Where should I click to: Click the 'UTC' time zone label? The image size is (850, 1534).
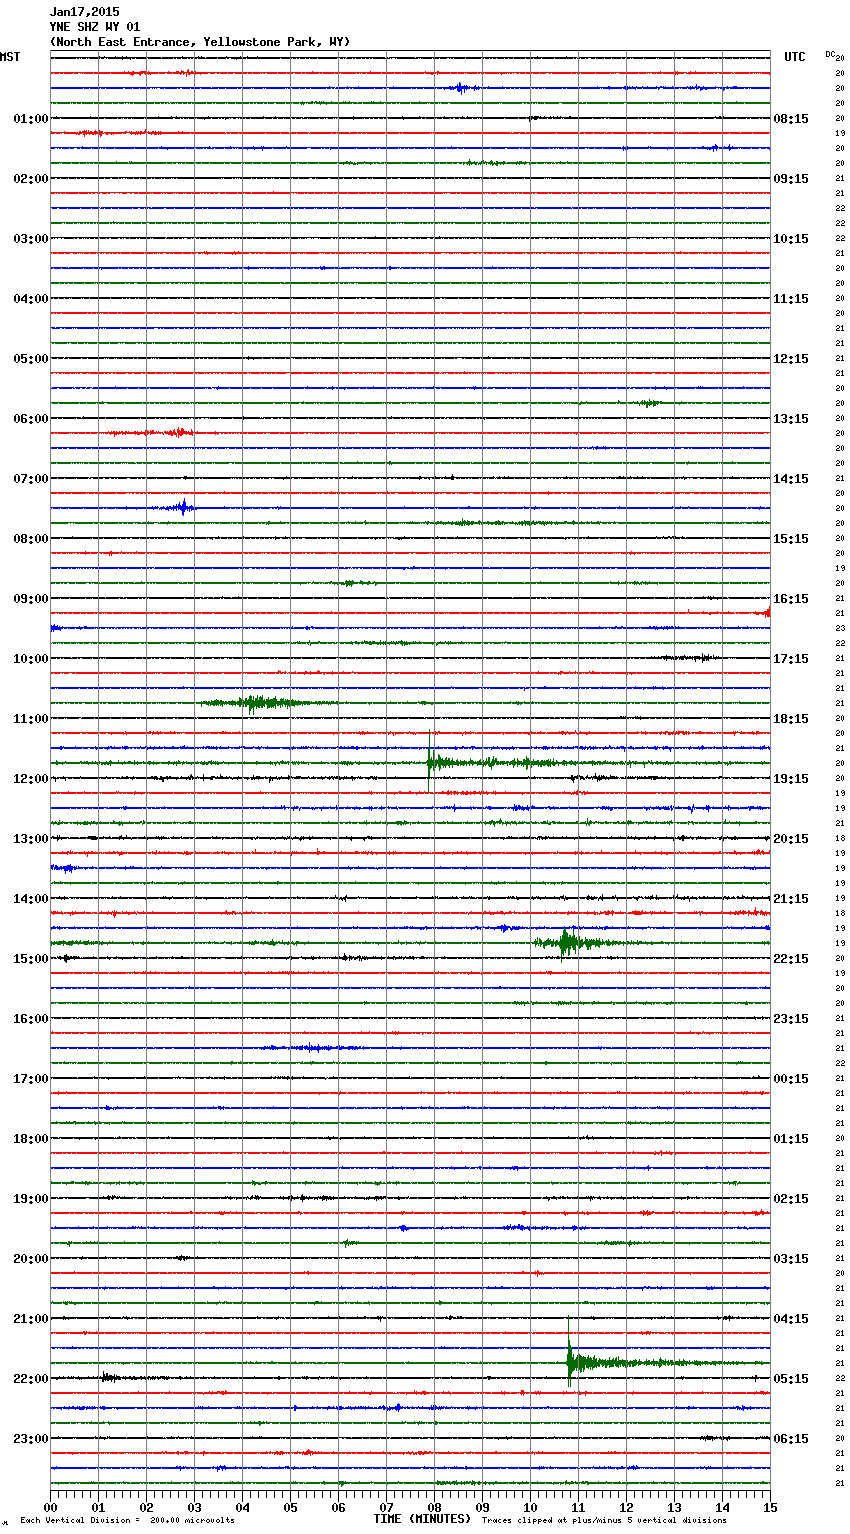point(794,57)
